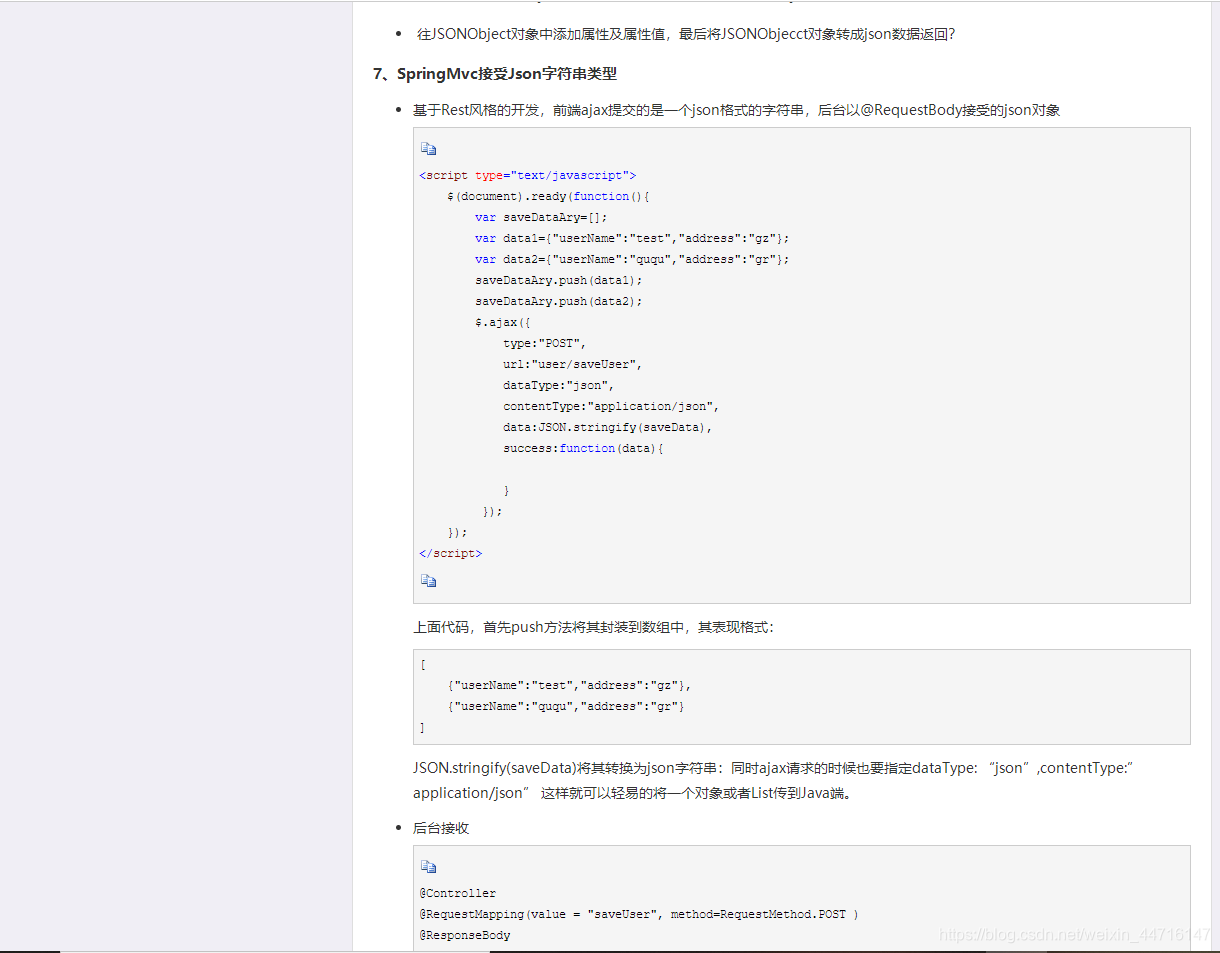Click the array-format line with "test" and "gz"
This screenshot has height=953, width=1220.
click(570, 685)
